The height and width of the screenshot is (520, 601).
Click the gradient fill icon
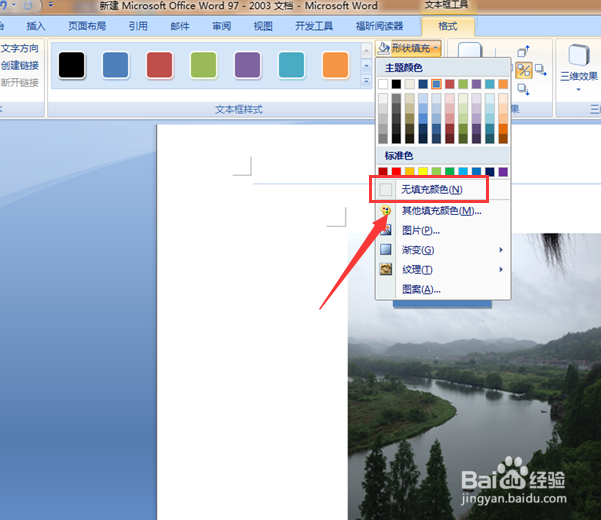[386, 250]
